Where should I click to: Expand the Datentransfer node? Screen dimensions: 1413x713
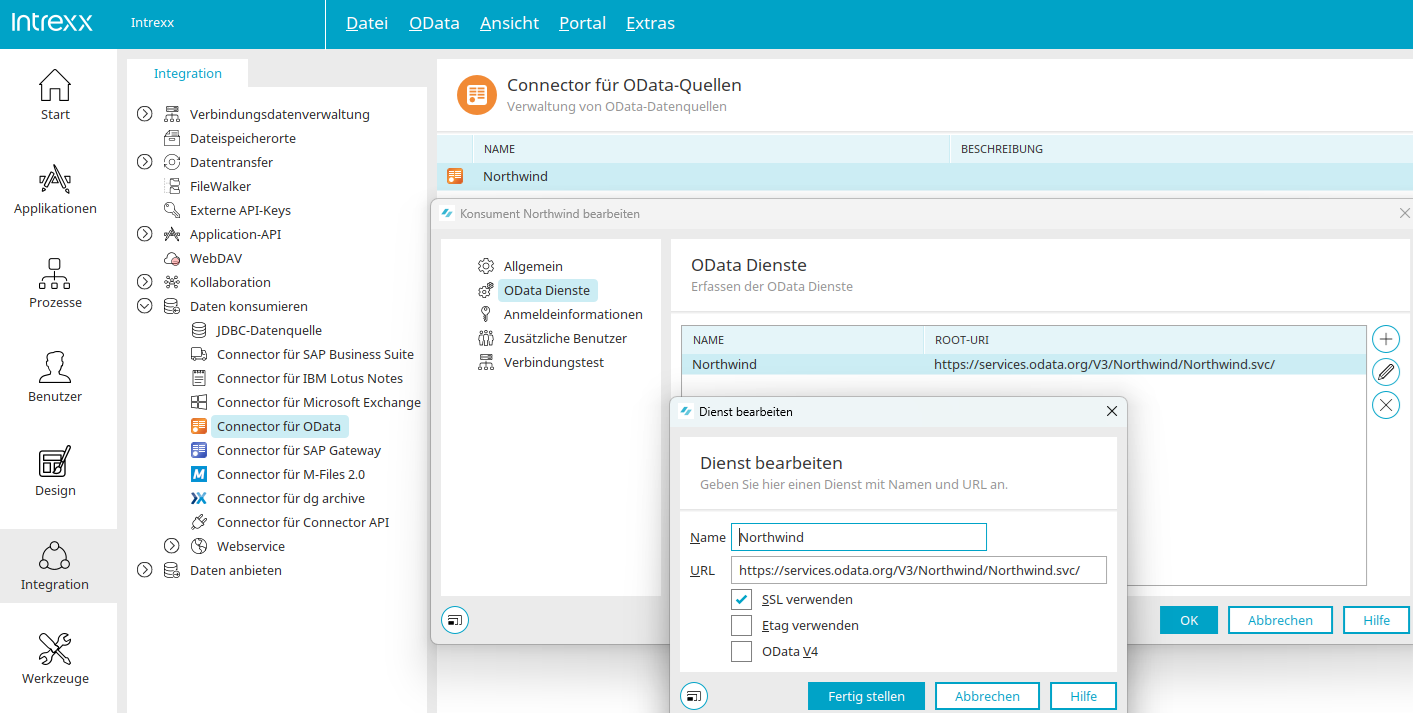pos(145,162)
